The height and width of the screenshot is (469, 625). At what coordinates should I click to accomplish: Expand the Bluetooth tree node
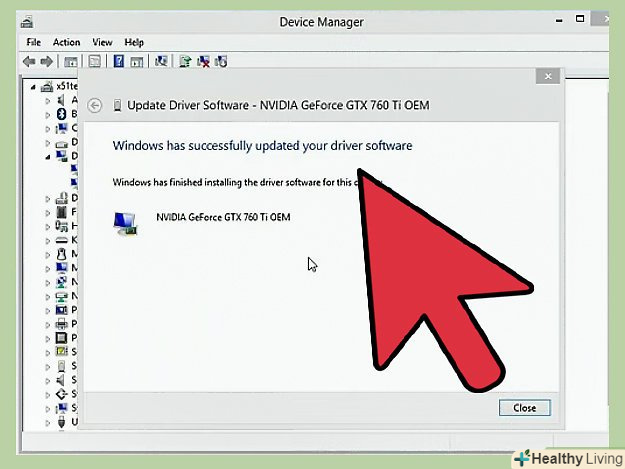point(47,114)
